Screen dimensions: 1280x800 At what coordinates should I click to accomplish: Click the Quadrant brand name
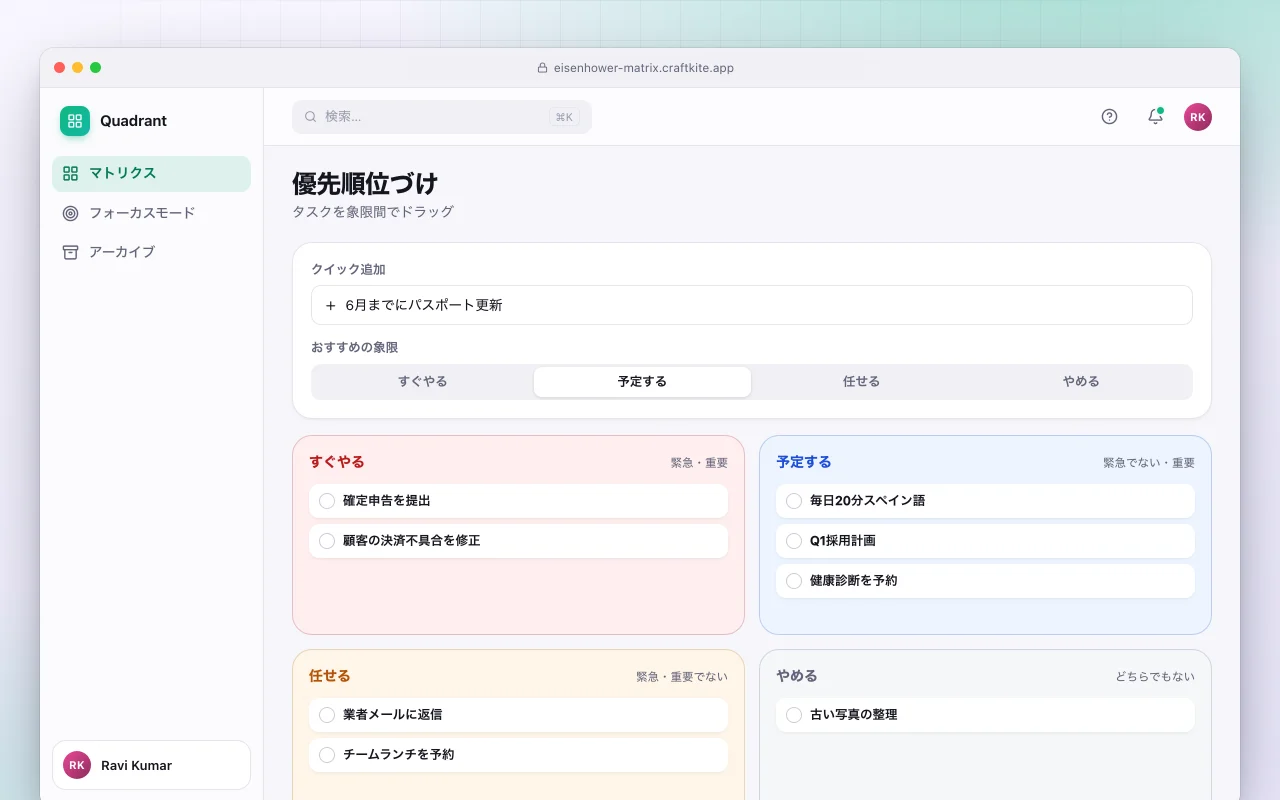133,121
